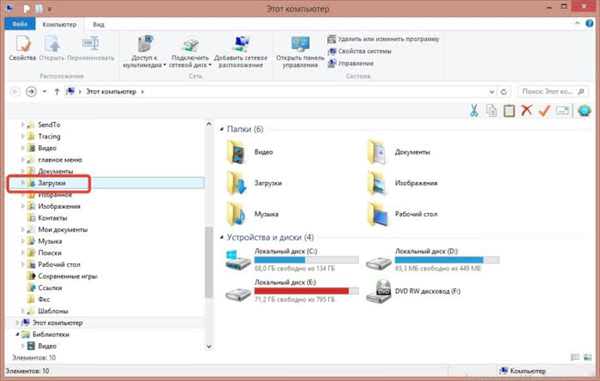
Task: Select Ссылки in the navigation tree
Action: 50,288
